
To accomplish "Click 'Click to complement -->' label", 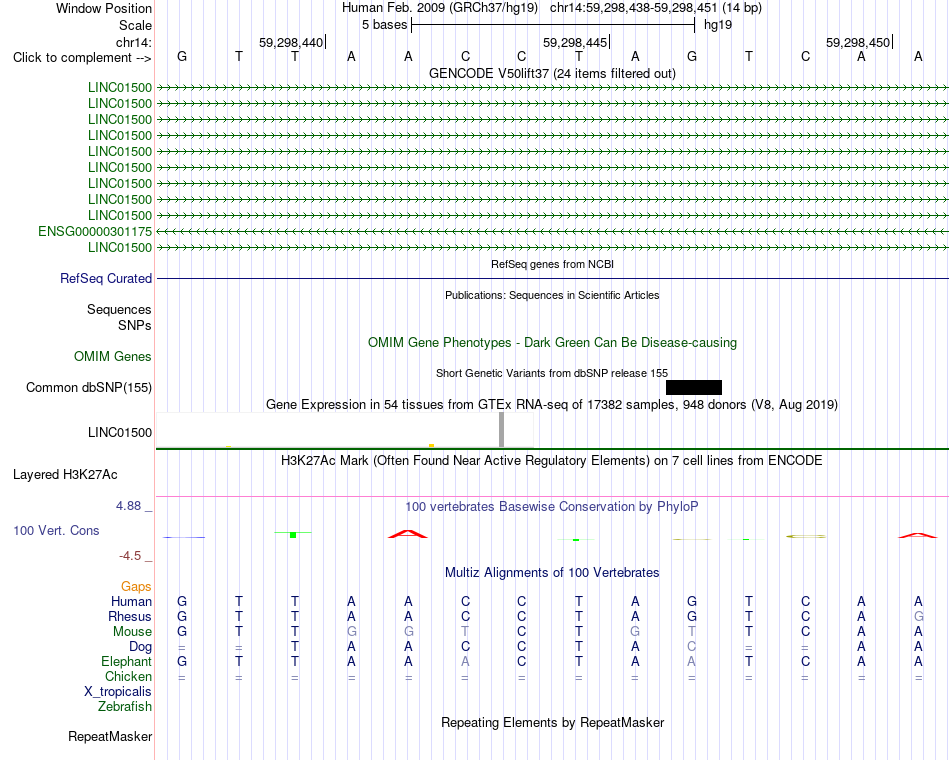I will point(82,58).
